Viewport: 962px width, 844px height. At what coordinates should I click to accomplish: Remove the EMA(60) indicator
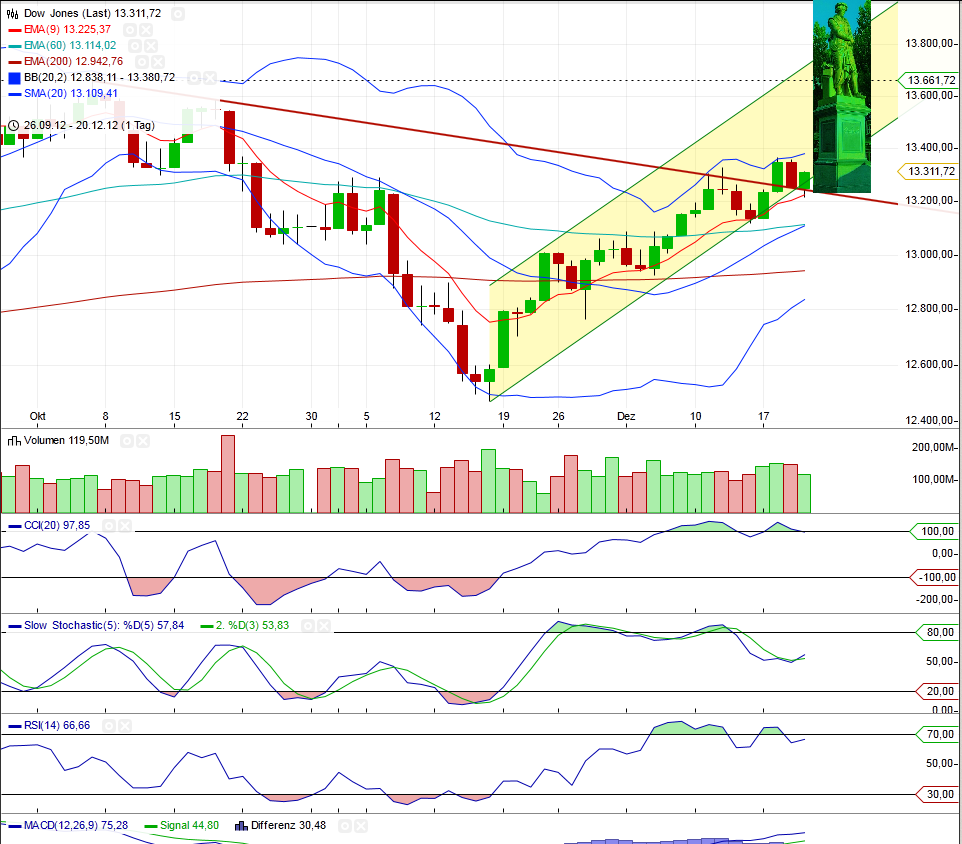coord(150,45)
